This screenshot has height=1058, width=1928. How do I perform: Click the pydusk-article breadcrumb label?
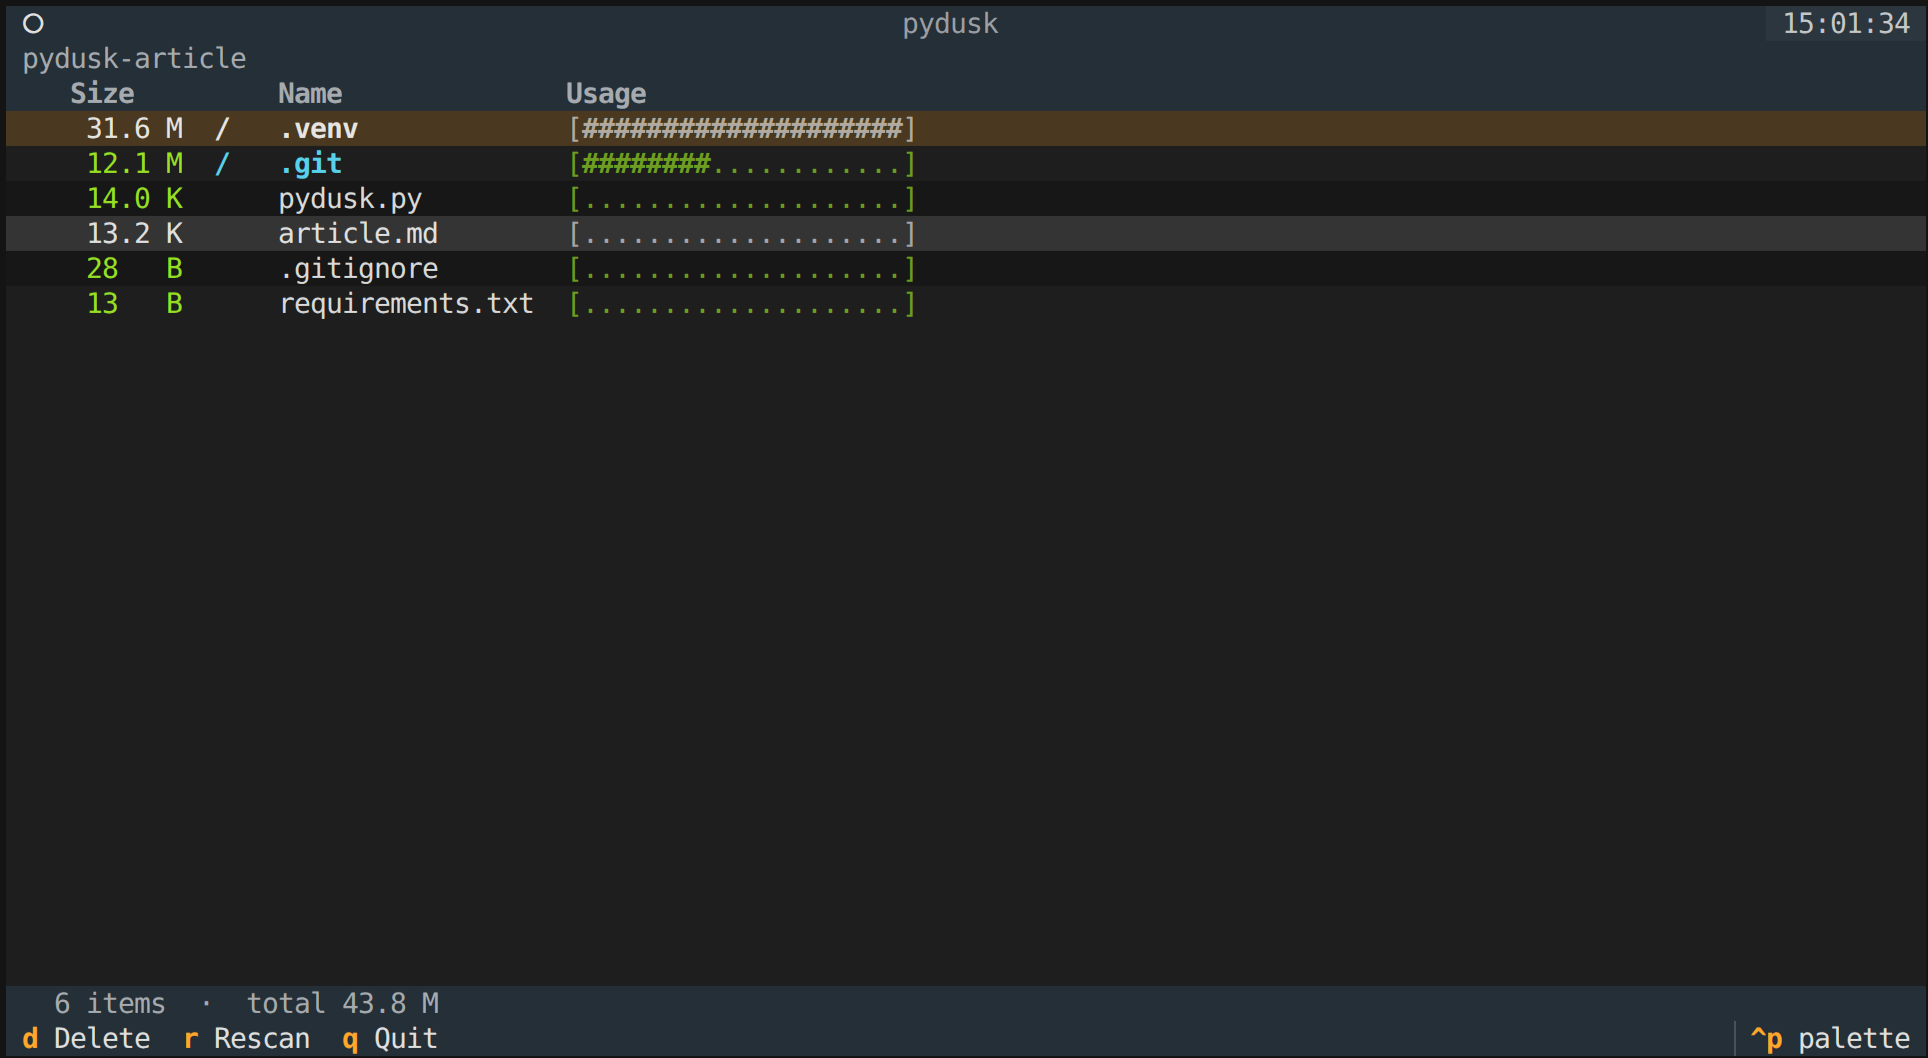[135, 58]
